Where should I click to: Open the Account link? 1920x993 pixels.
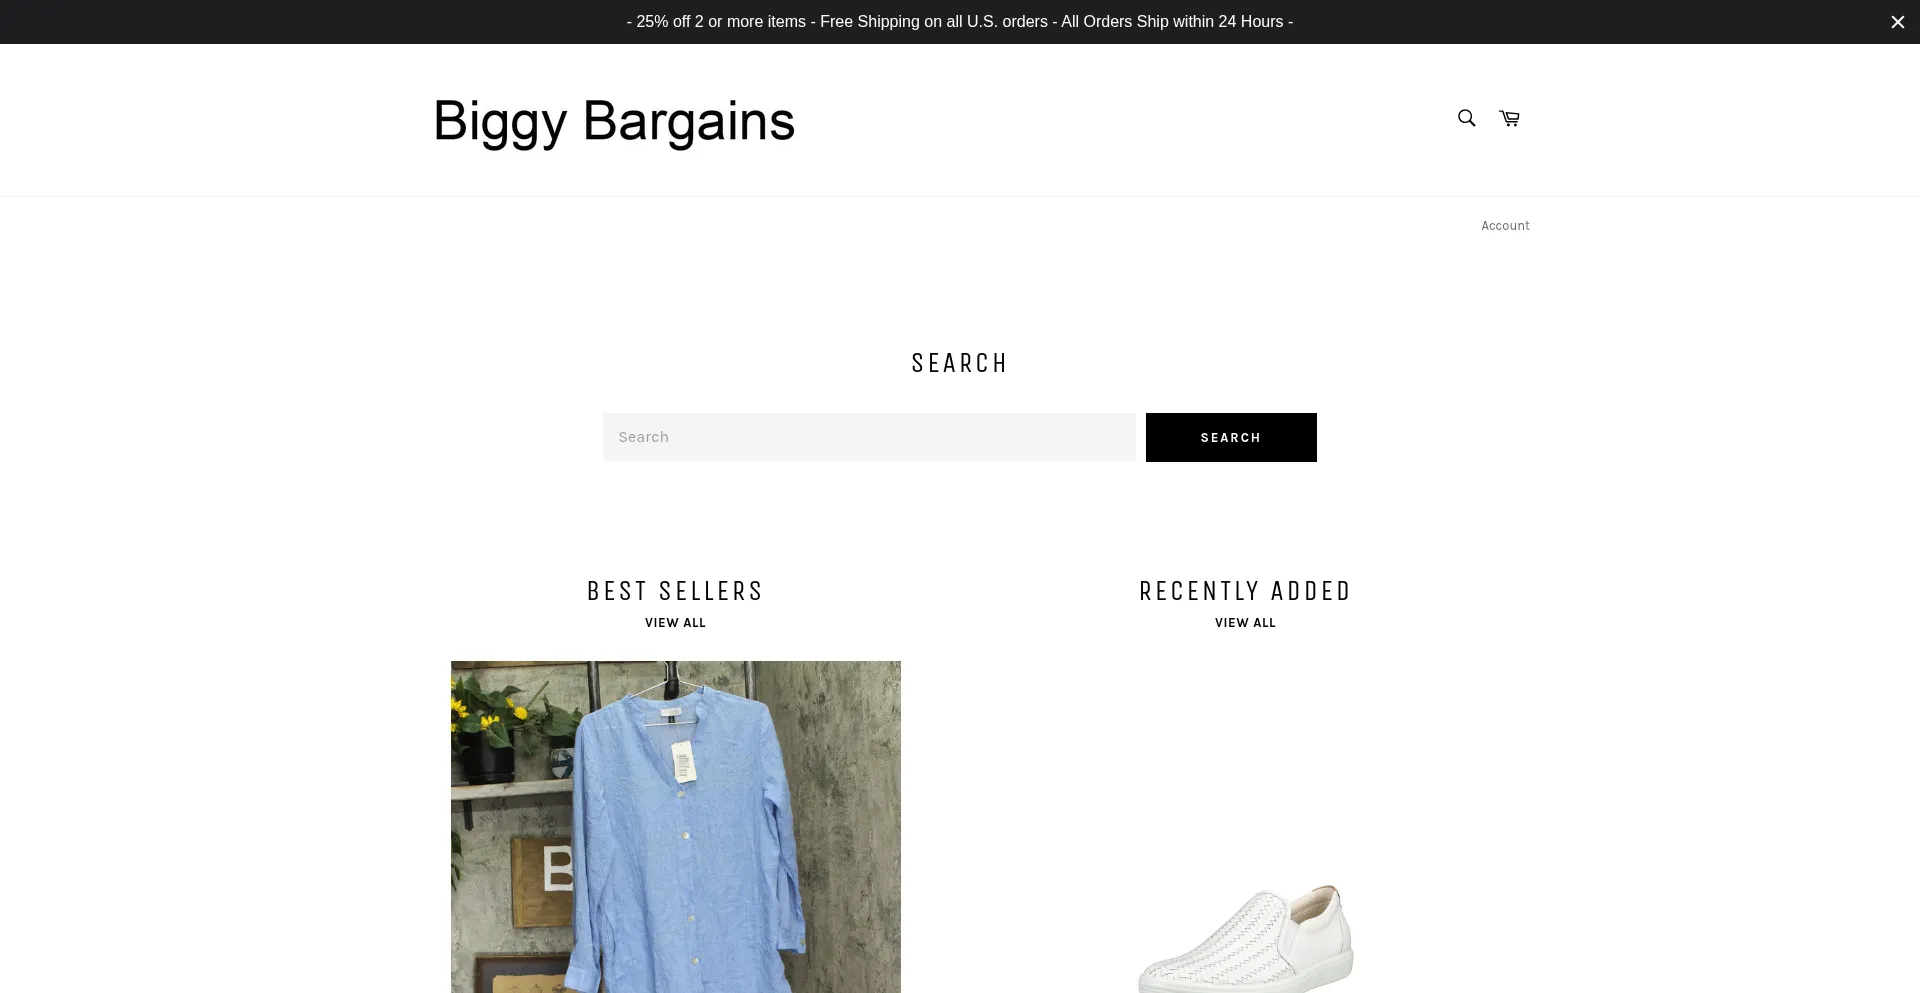coord(1505,226)
